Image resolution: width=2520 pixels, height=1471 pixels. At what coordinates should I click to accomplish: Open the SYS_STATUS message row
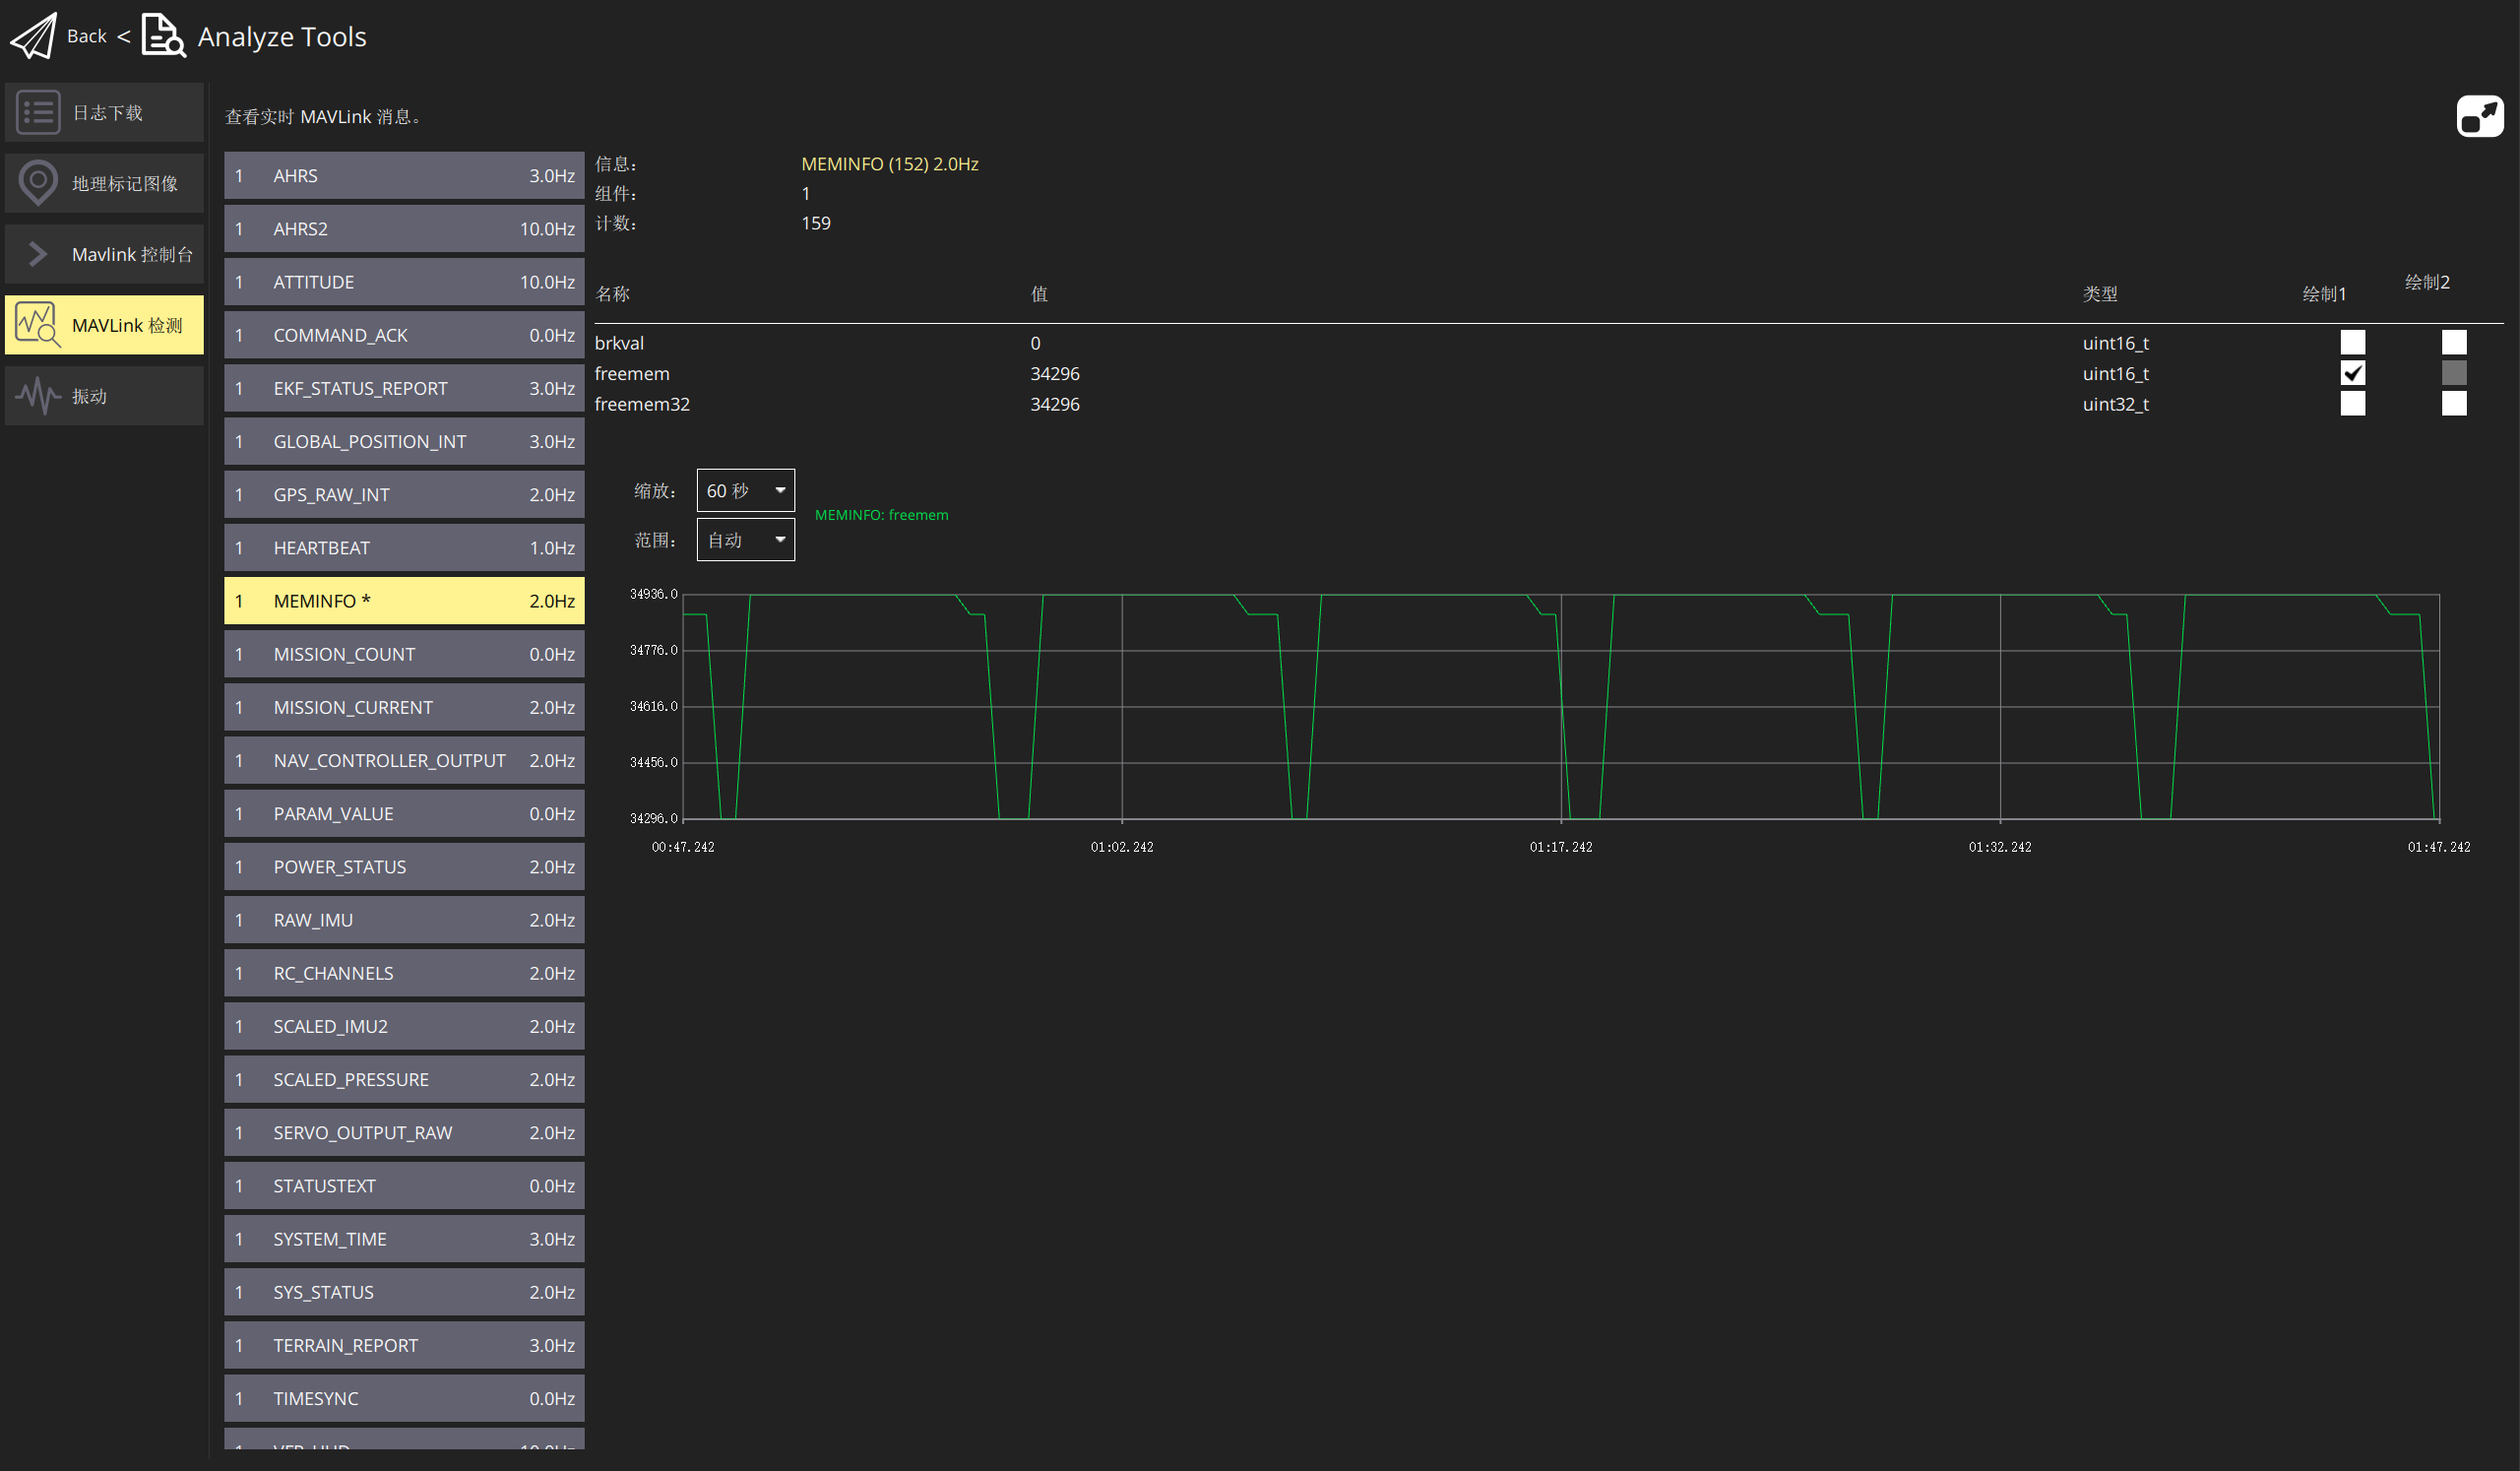click(404, 1292)
